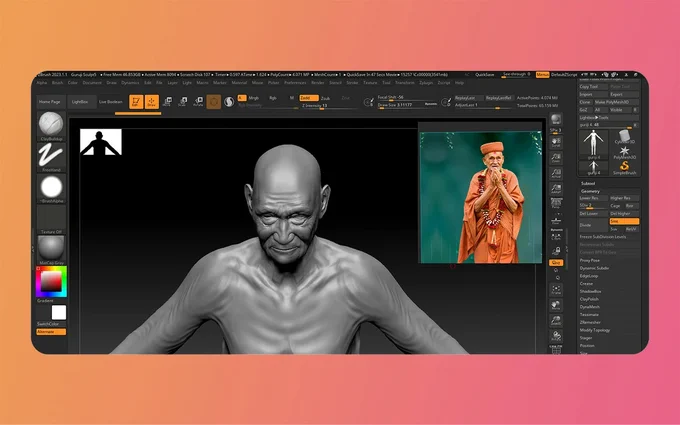Click the sculptris-style sphere icon

click(x=229, y=102)
